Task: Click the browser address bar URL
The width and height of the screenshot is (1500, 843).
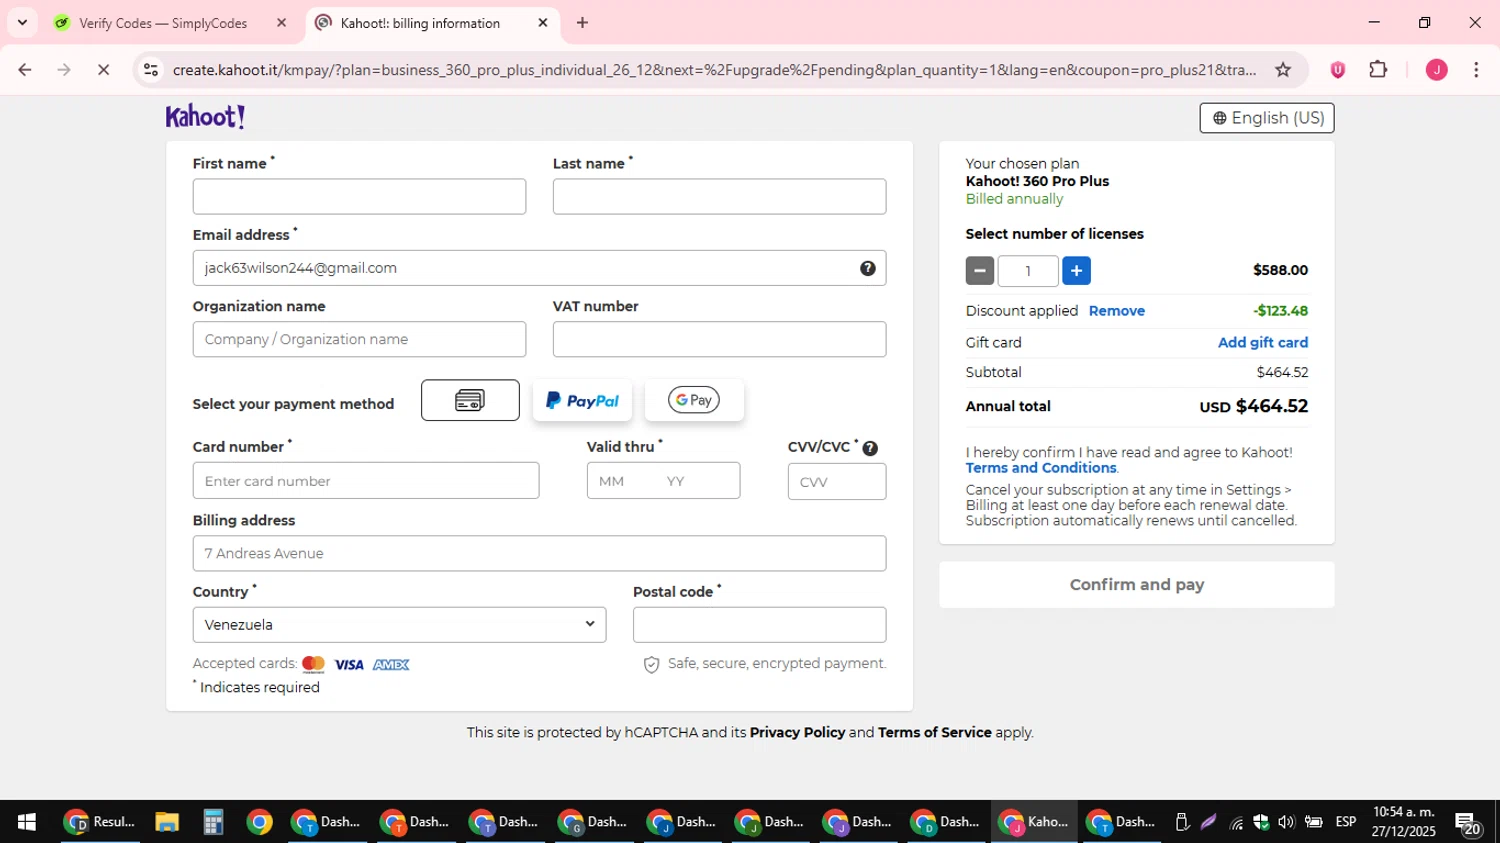Action: (x=714, y=70)
